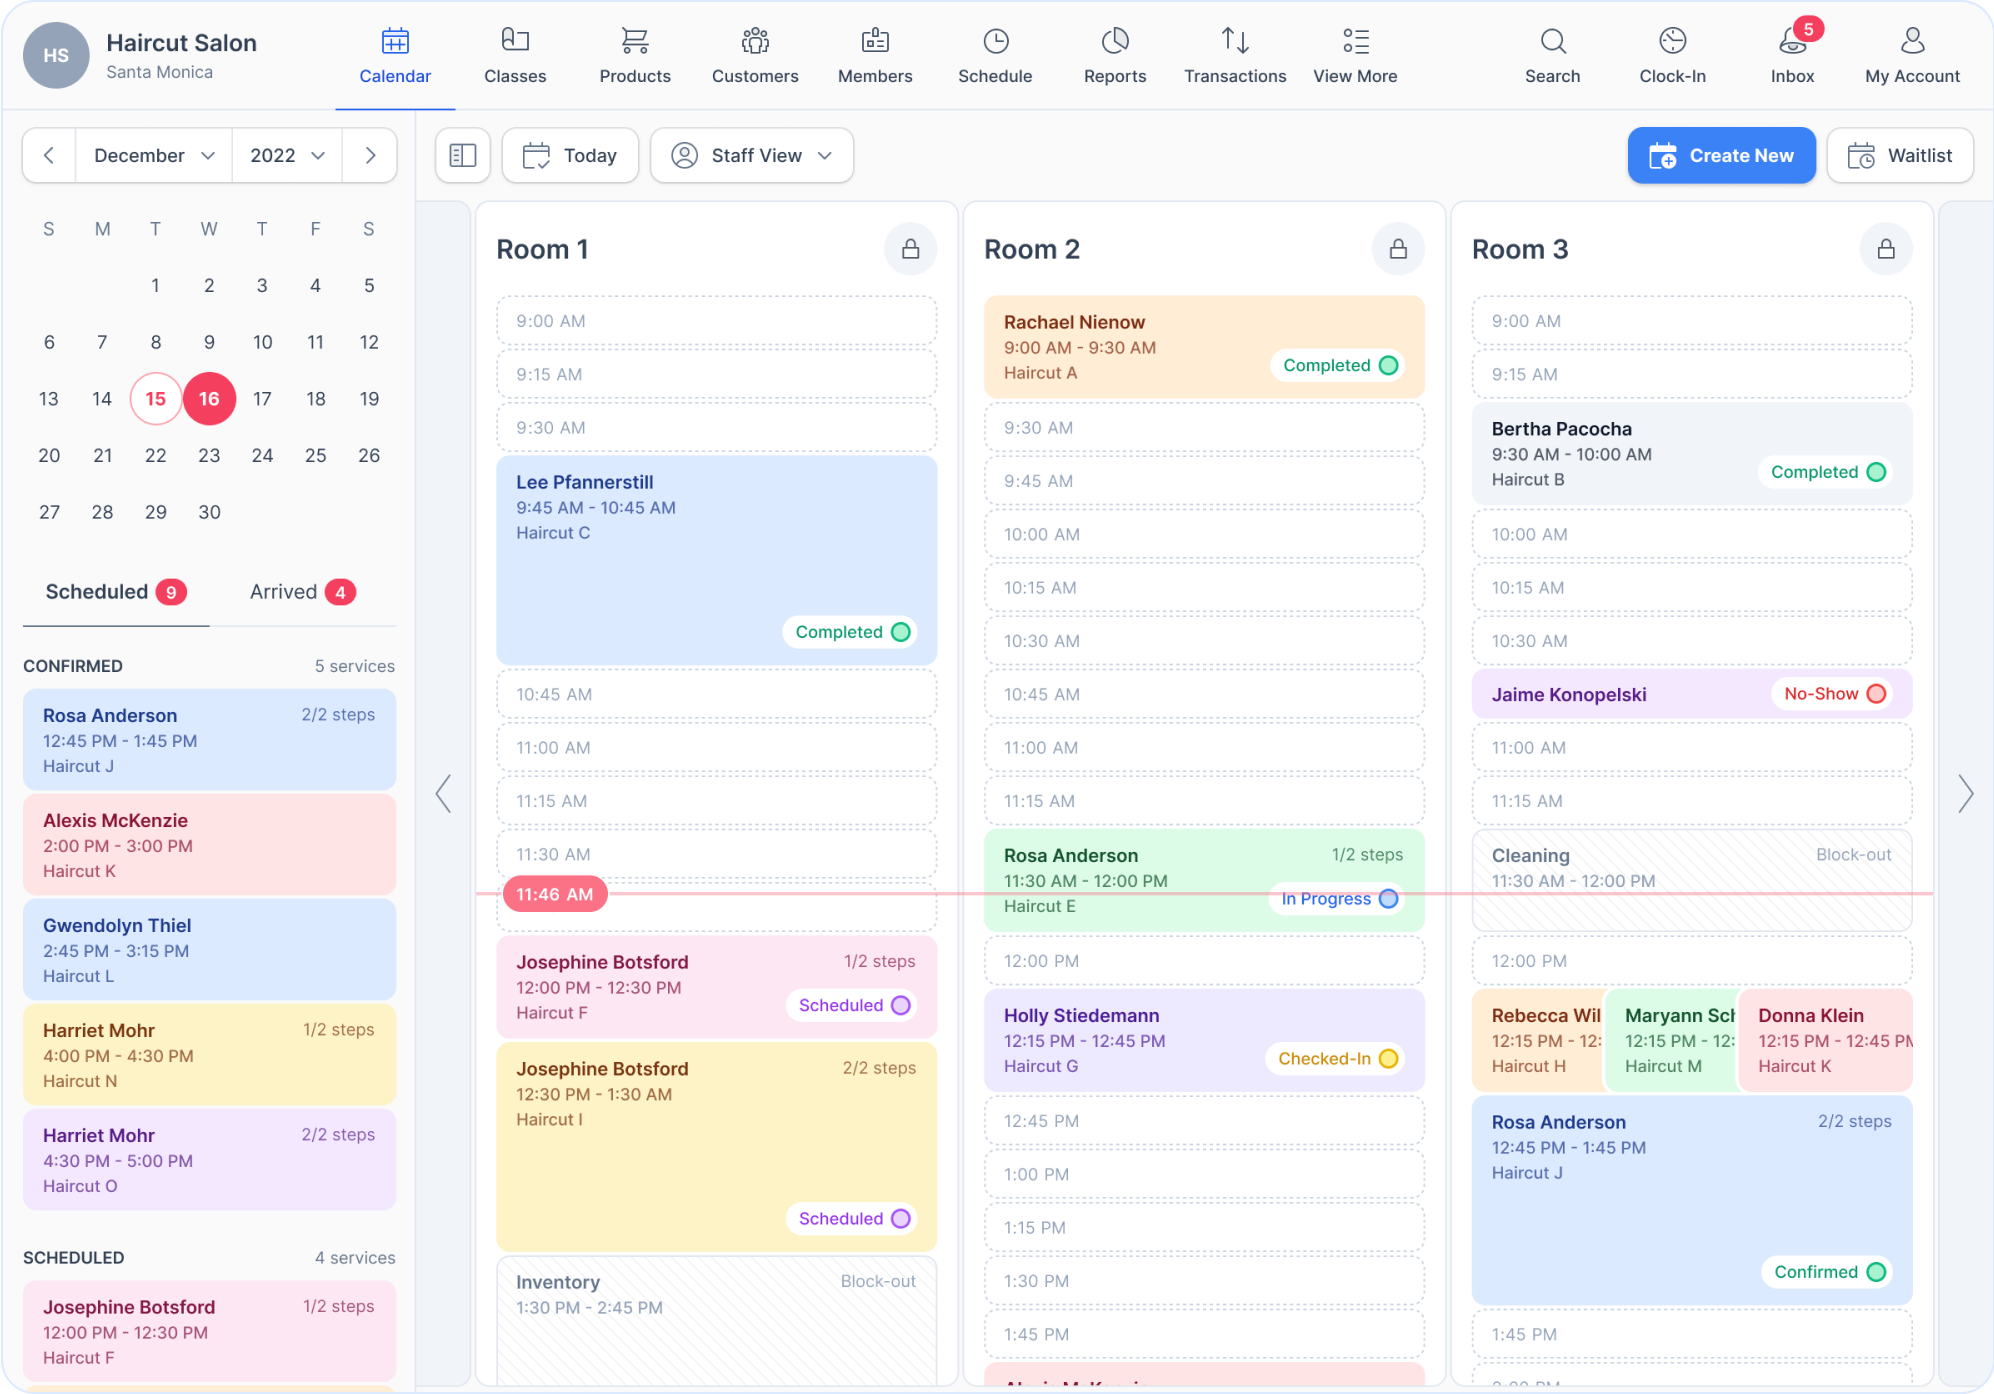1994x1394 pixels.
Task: Open the Transactions arrows icon
Action: (x=1235, y=41)
